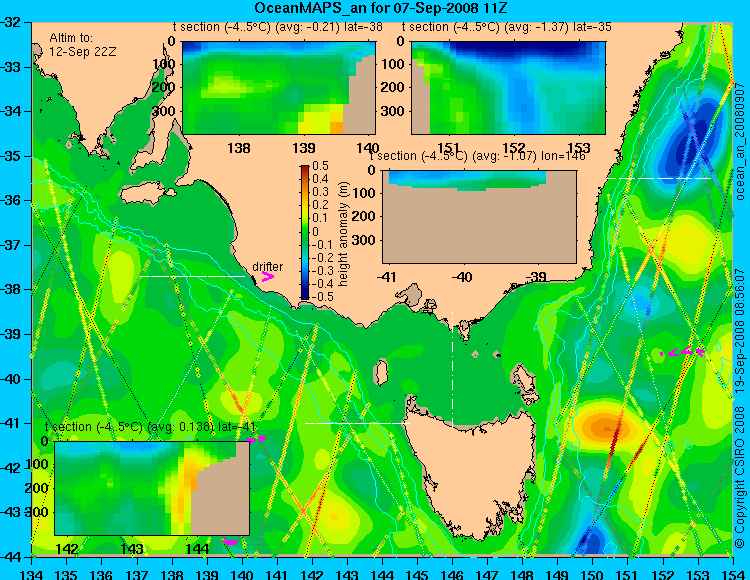Click the white dashed section line at lat -41
This screenshot has height=580, width=750.
(x=357, y=423)
